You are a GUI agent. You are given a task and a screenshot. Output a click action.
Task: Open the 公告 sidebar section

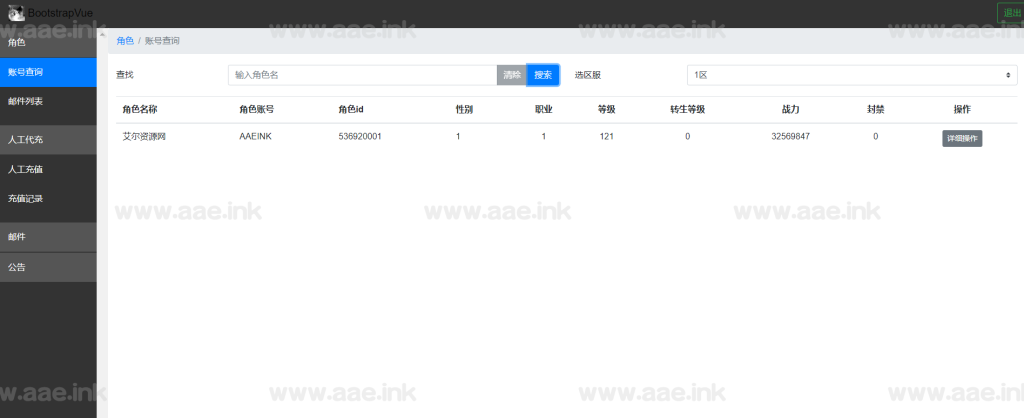coord(48,267)
